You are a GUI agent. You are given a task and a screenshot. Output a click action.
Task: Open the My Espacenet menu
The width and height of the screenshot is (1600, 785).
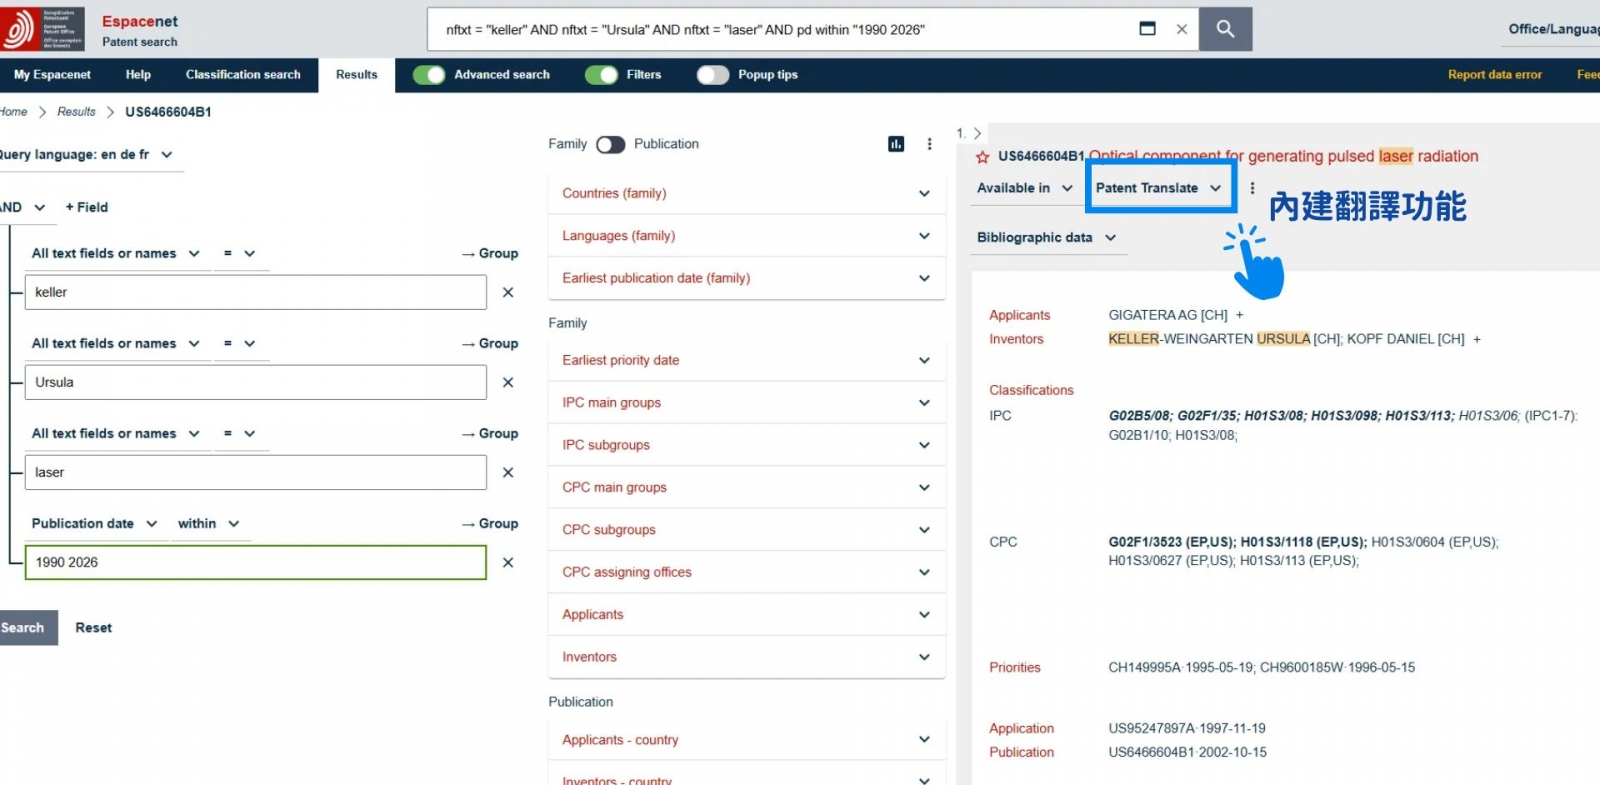click(x=52, y=75)
